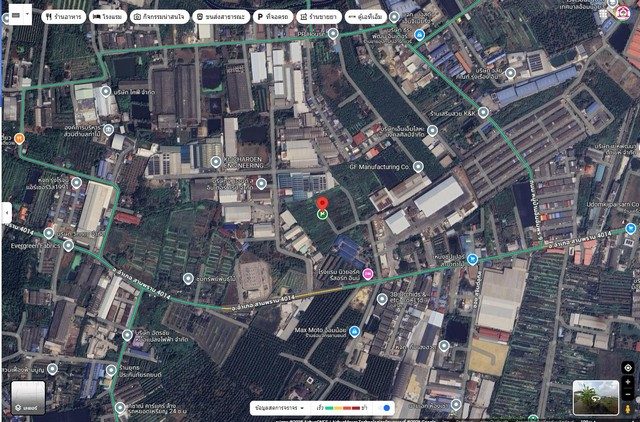Toggle the map layers thumbnail at bottom left
Screen dimensions: 640x422
27,396
